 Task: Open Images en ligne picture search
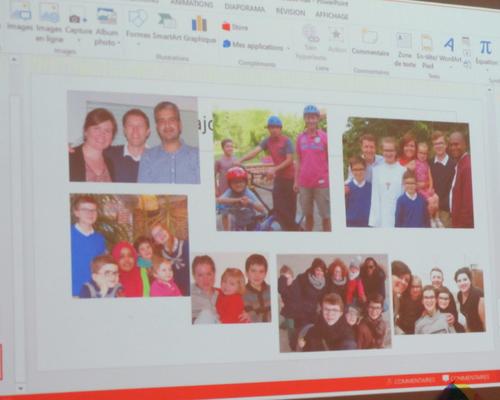(x=49, y=22)
